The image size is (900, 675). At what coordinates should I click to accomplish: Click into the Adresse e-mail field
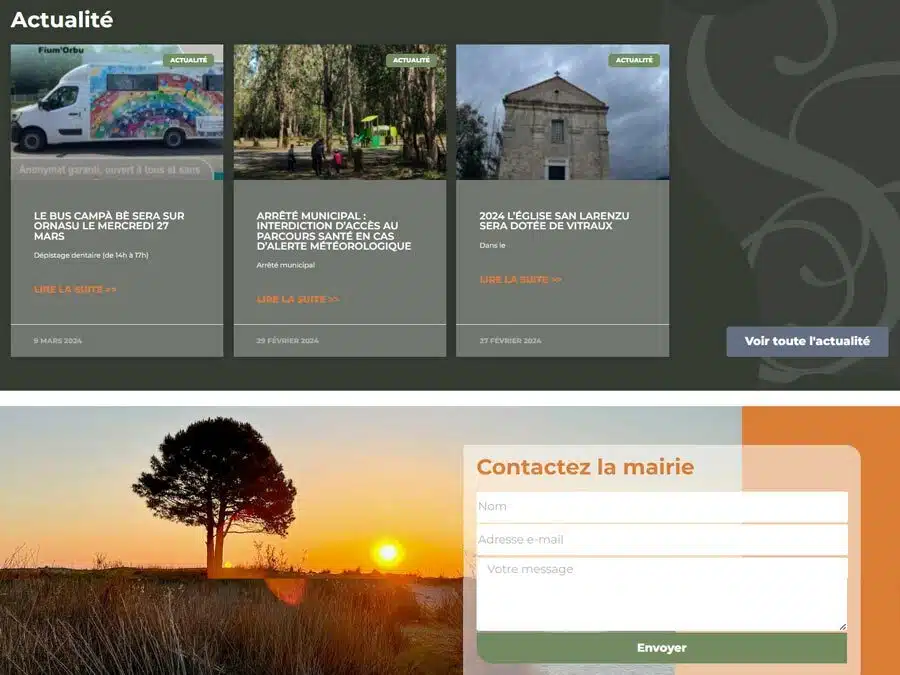click(x=661, y=539)
